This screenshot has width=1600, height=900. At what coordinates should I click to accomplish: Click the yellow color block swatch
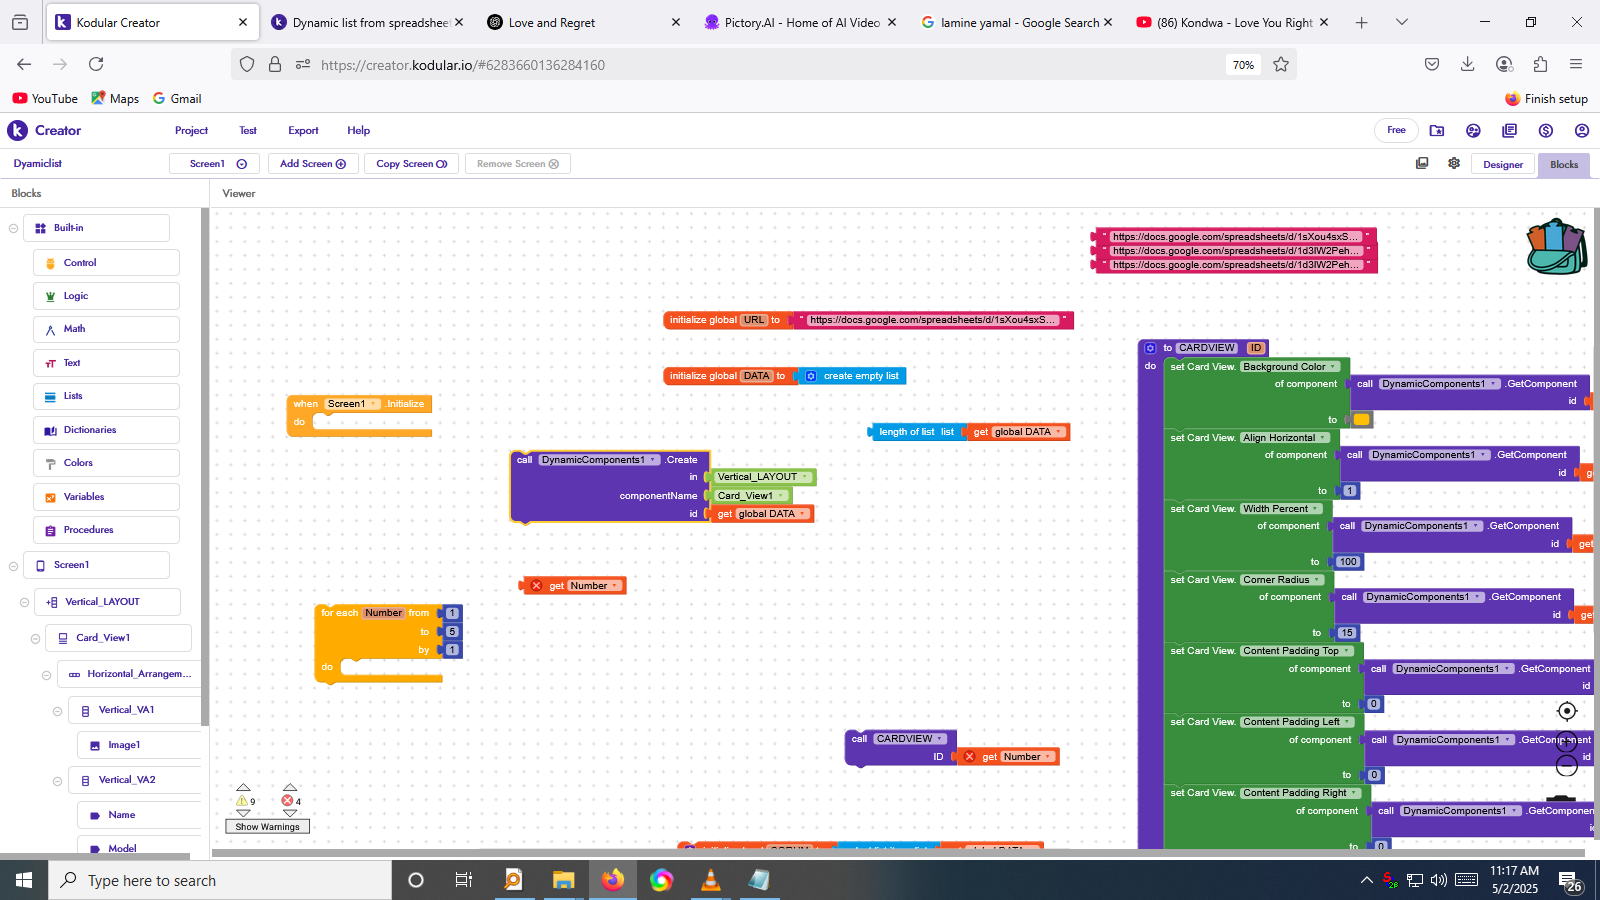click(1361, 420)
